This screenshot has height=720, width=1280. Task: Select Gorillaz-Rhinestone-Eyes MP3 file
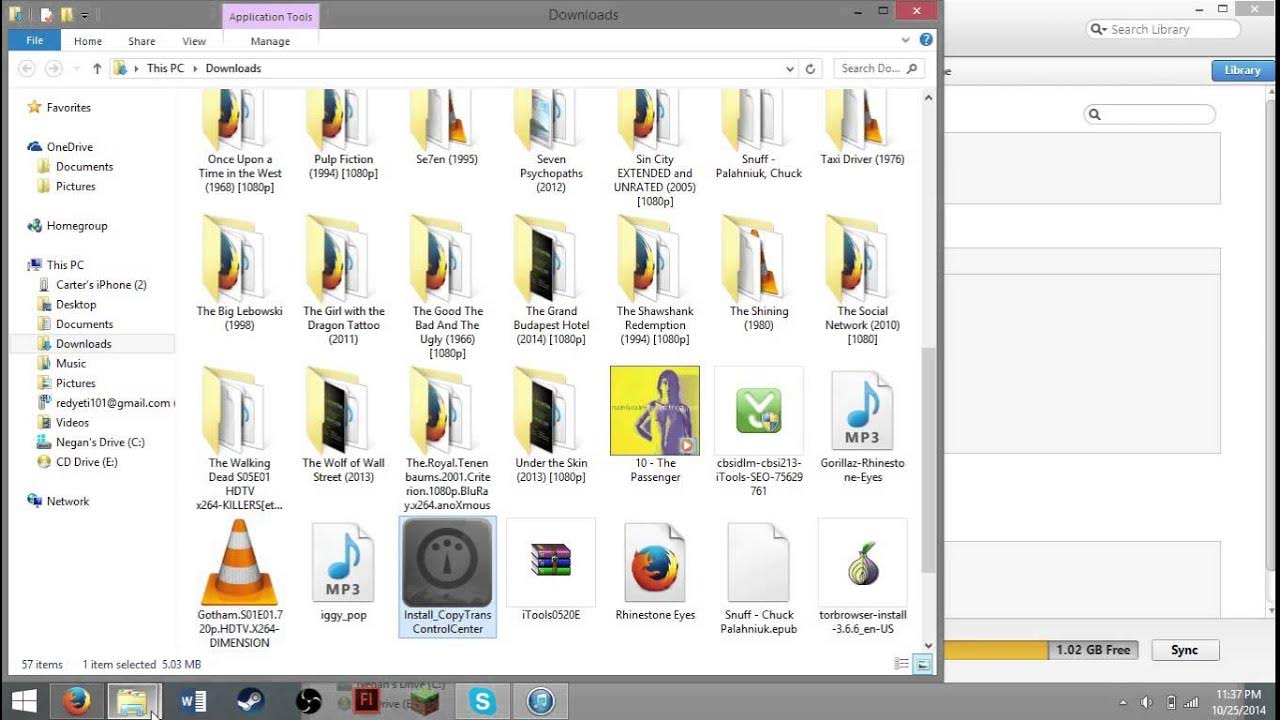[863, 425]
